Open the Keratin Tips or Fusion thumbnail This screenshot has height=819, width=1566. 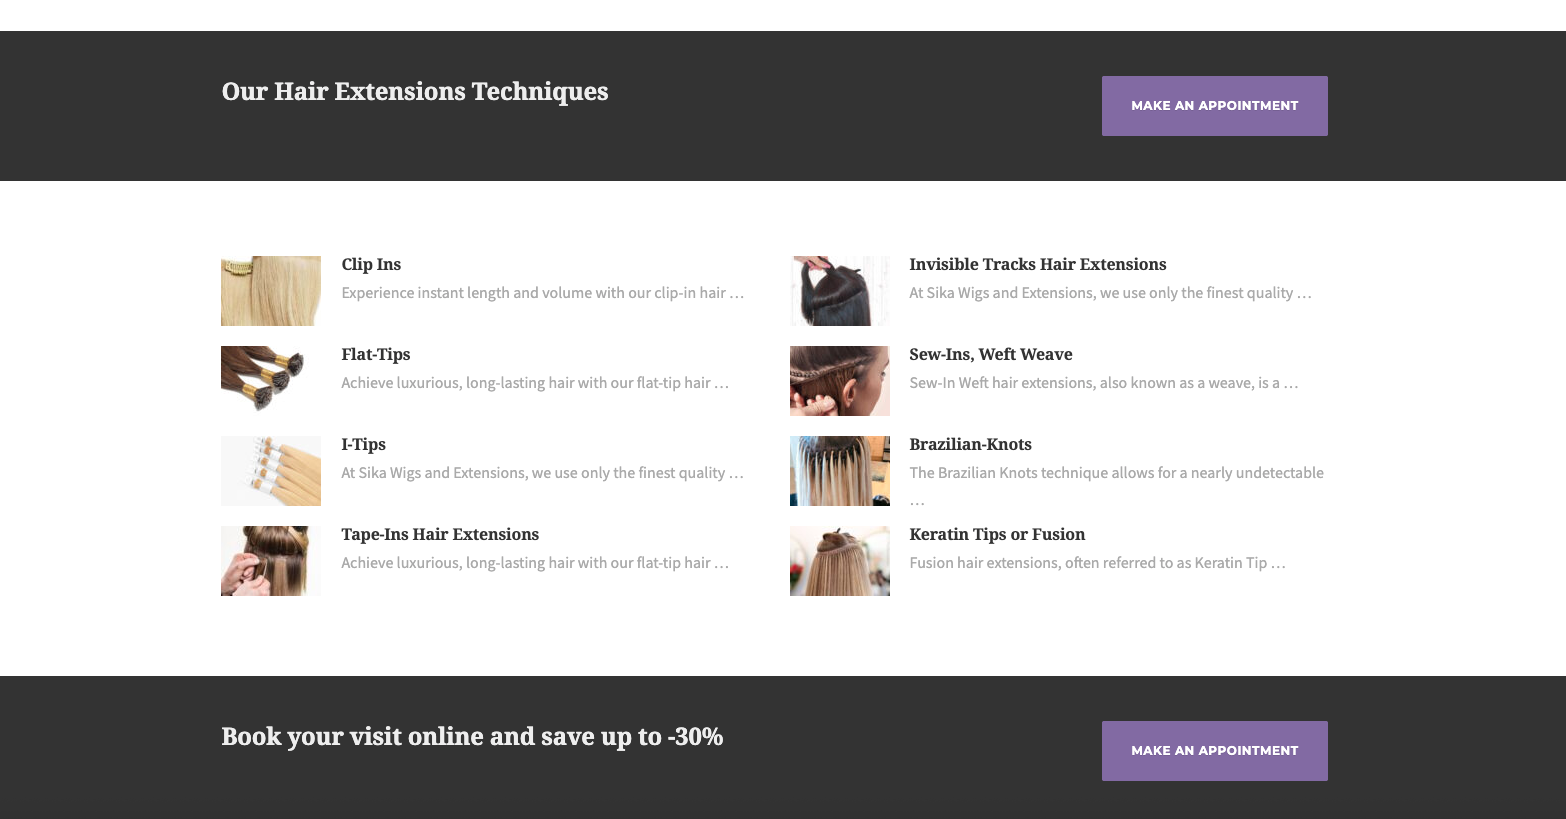(839, 561)
